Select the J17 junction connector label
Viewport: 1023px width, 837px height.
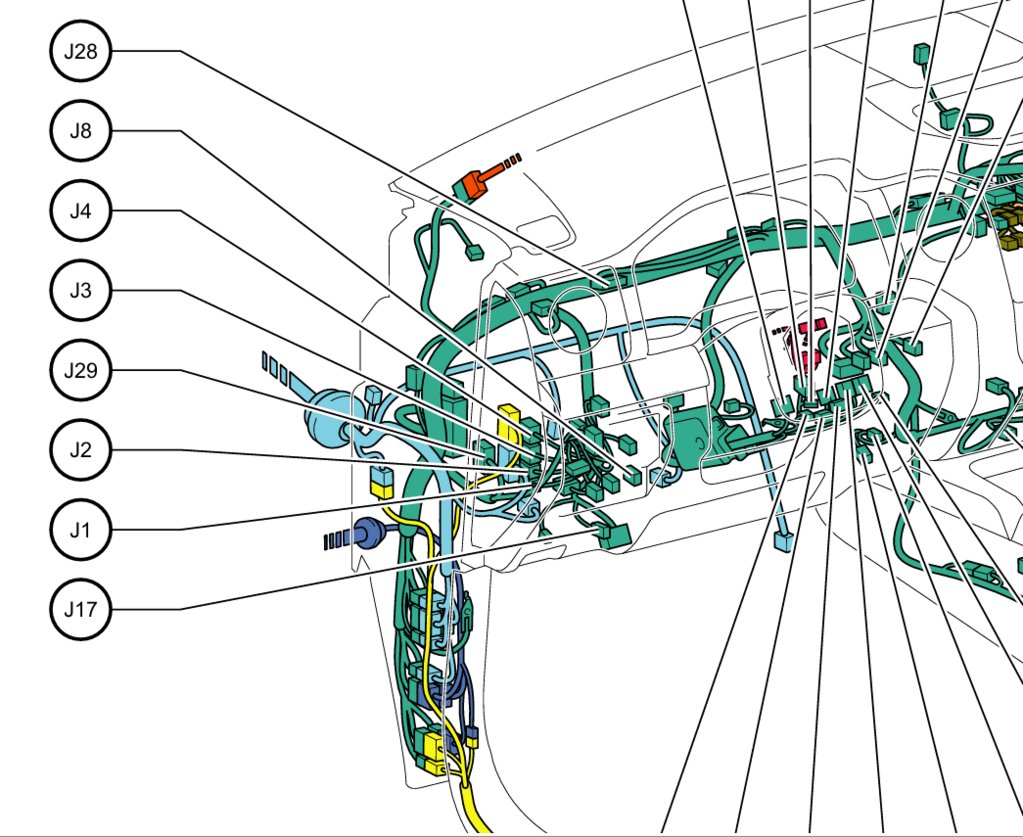point(81,609)
